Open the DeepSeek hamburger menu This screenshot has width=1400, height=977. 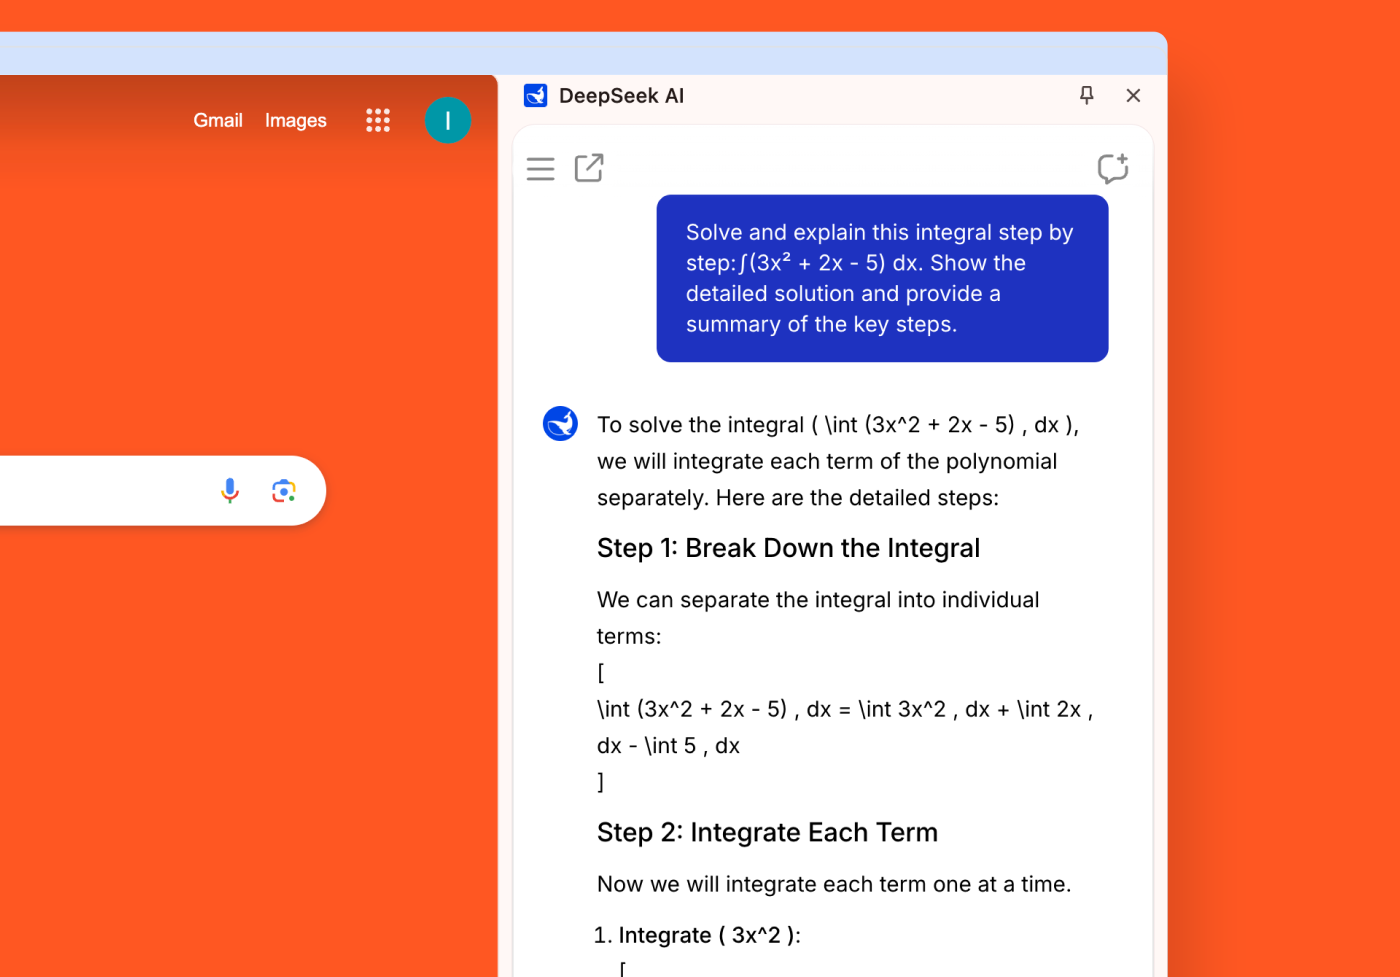(540, 169)
